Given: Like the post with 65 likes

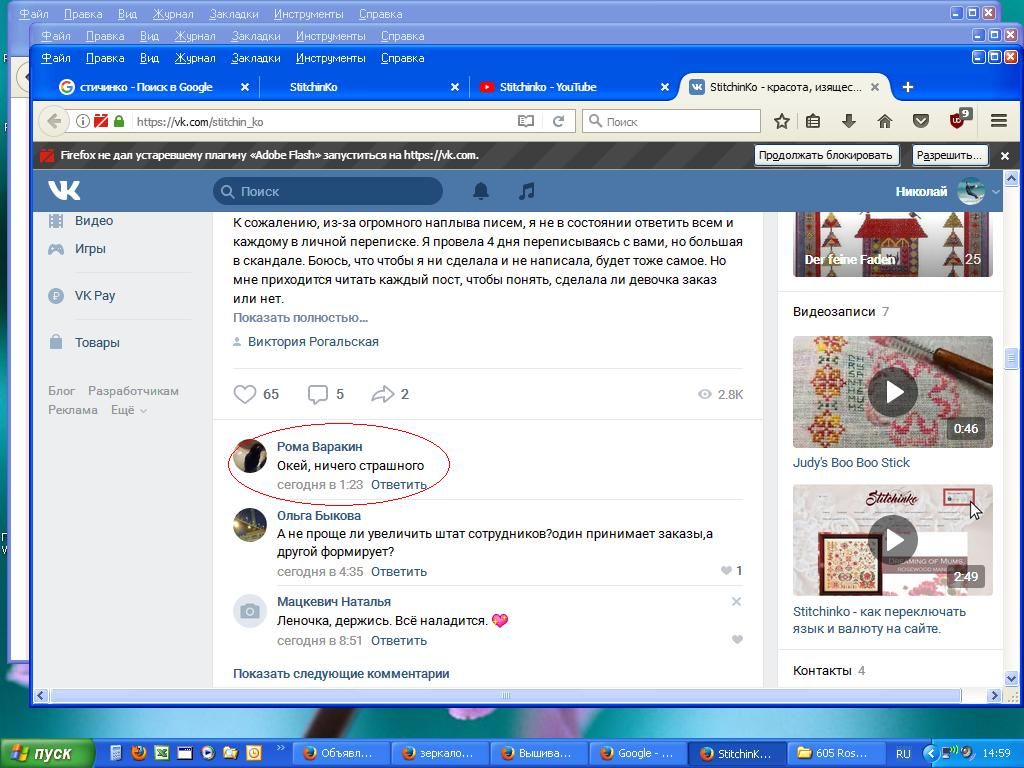Looking at the screenshot, I should (245, 394).
